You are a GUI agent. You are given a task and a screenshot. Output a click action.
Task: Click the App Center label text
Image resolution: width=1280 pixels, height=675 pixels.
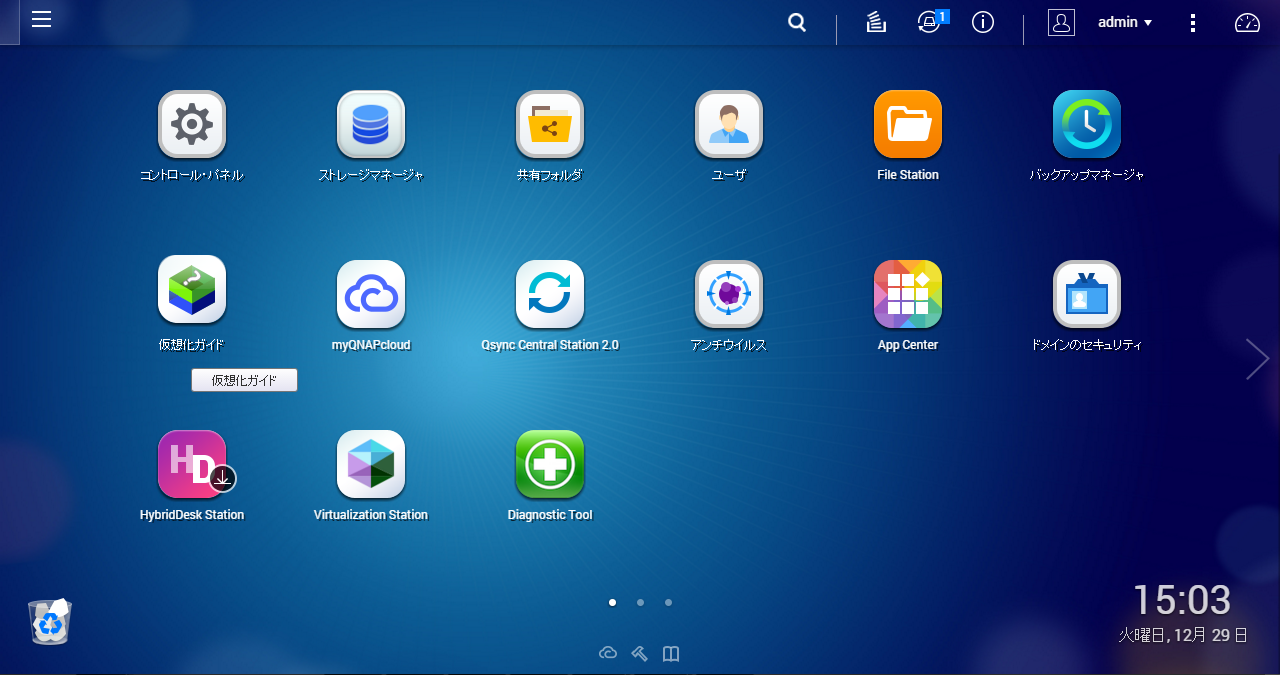[x=908, y=345]
